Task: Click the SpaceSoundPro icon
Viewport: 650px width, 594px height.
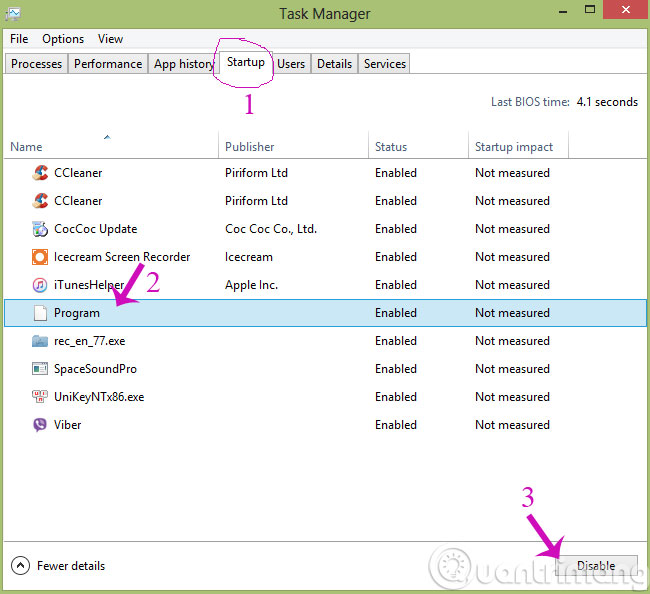Action: (40, 369)
